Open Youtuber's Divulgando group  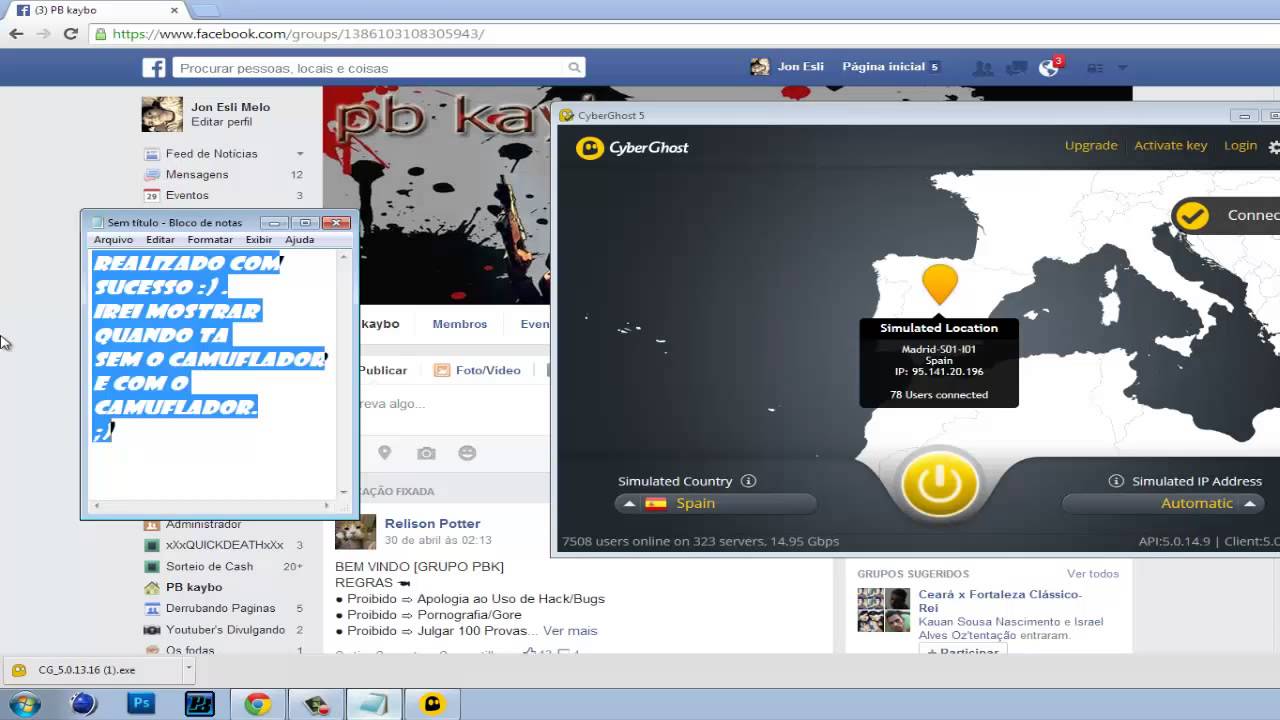[225, 630]
